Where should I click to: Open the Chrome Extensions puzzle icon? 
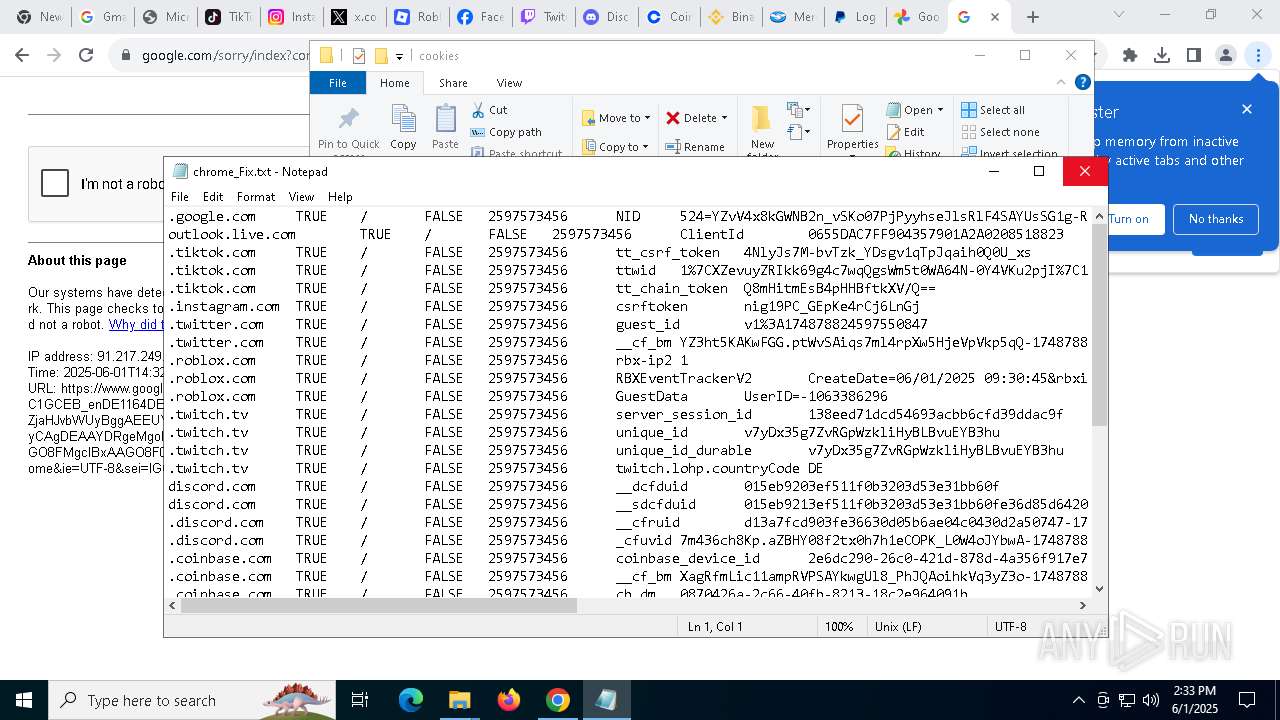pyautogui.click(x=1130, y=55)
